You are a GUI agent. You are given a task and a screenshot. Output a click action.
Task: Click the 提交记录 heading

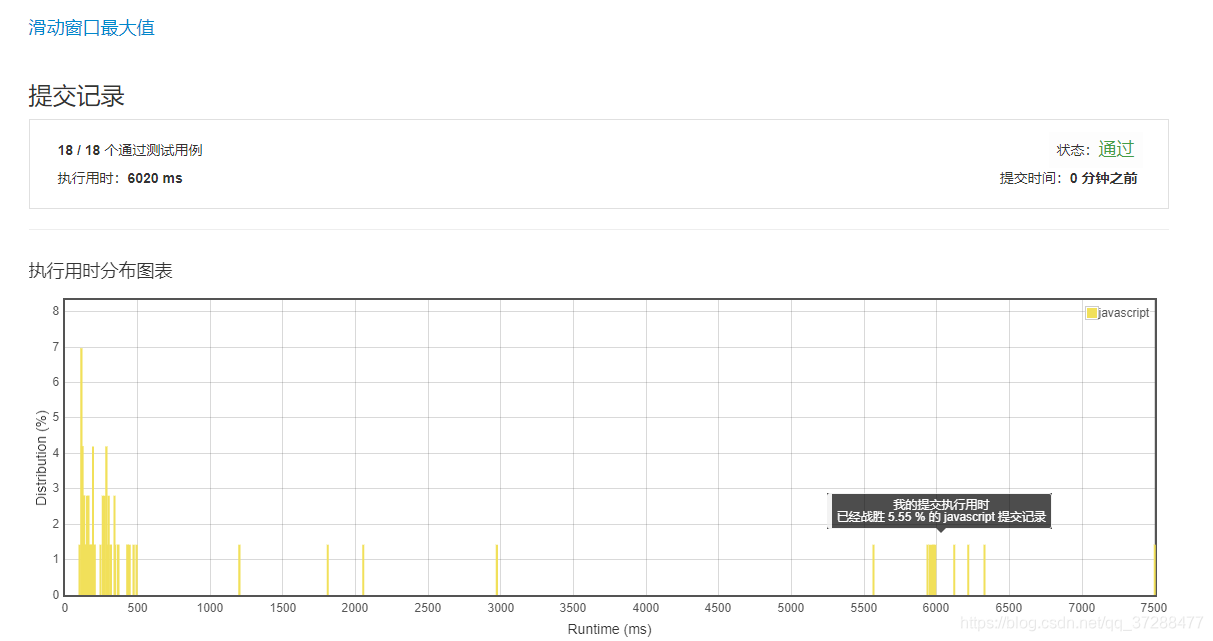(x=76, y=96)
